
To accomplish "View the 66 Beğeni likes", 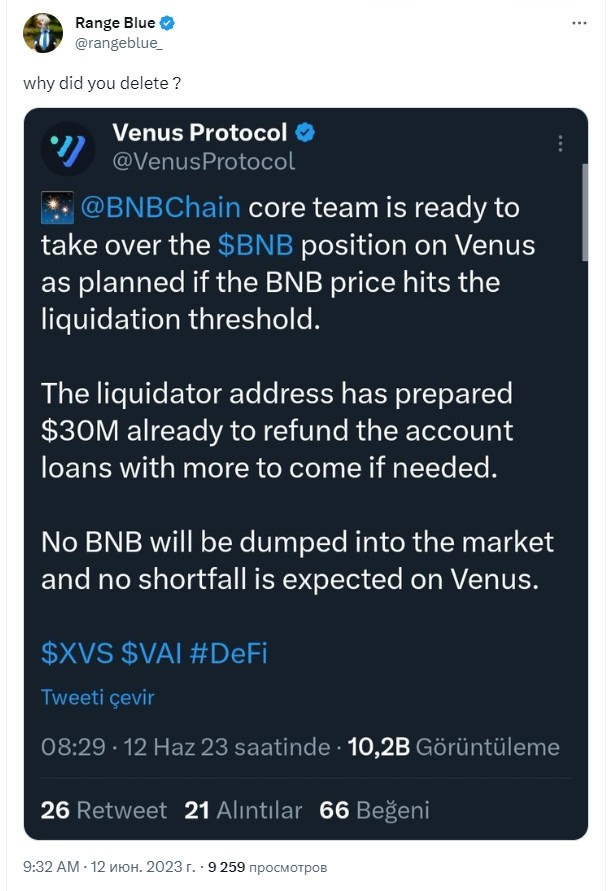I will (x=375, y=810).
